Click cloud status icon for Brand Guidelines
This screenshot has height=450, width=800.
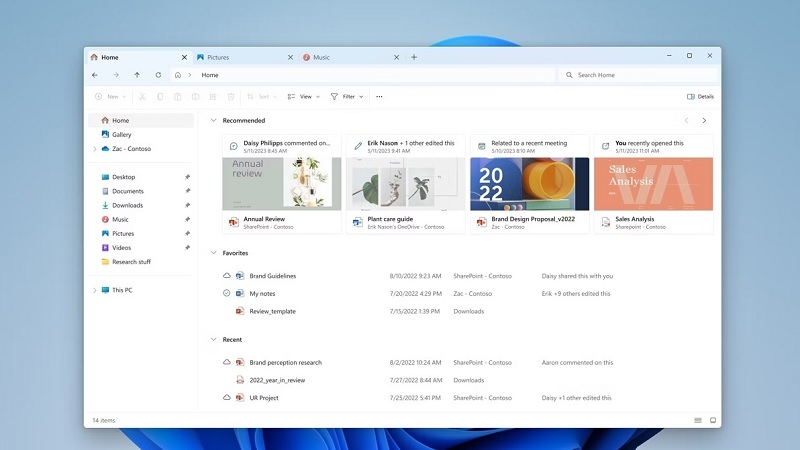227,276
